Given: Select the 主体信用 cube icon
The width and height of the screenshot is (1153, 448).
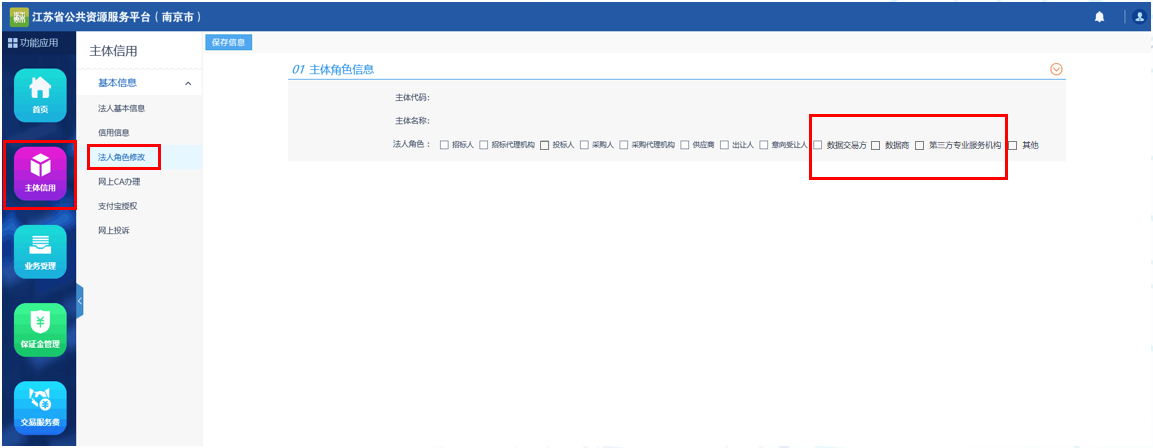Looking at the screenshot, I should [x=40, y=173].
